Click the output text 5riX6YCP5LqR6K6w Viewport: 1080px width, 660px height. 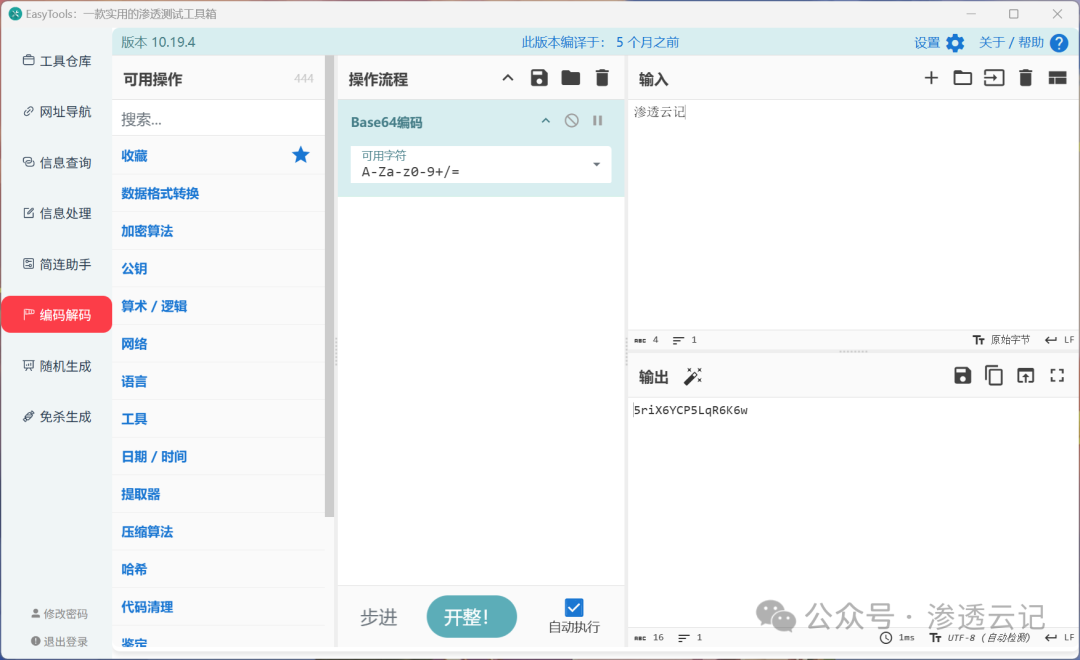pyautogui.click(x=690, y=410)
